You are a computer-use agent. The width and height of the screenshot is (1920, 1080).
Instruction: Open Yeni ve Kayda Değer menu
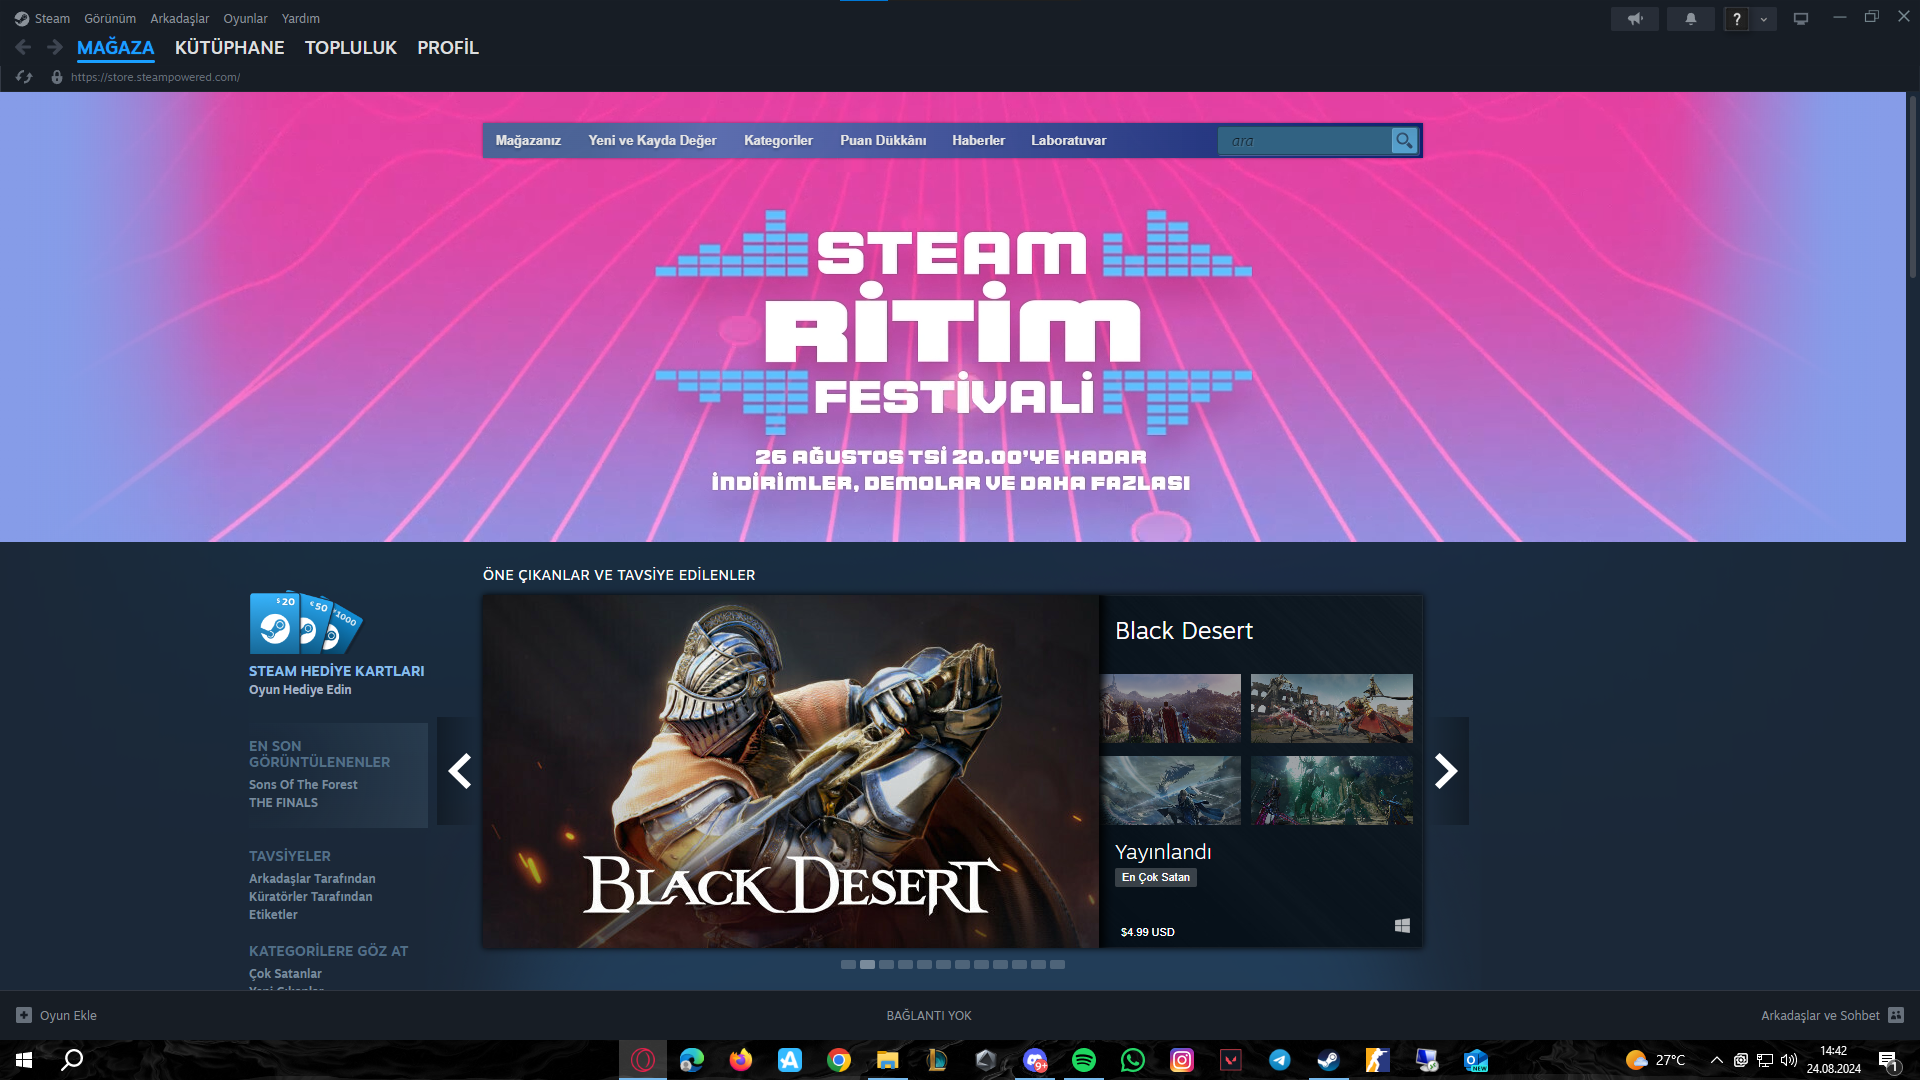coord(652,141)
